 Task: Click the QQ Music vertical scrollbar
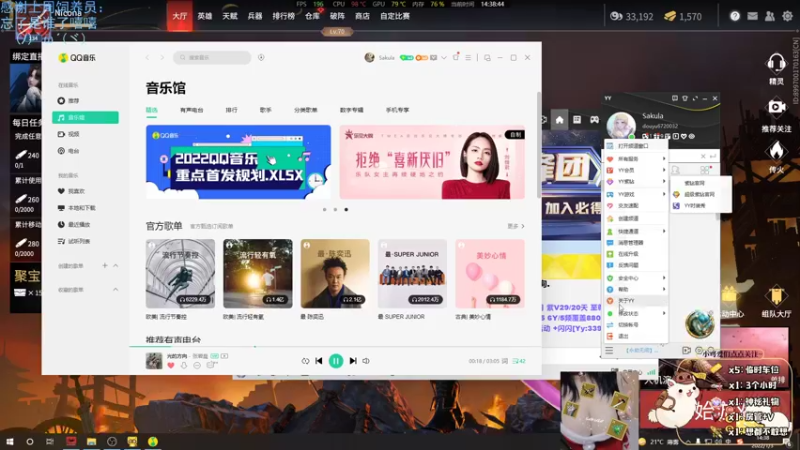[539, 145]
